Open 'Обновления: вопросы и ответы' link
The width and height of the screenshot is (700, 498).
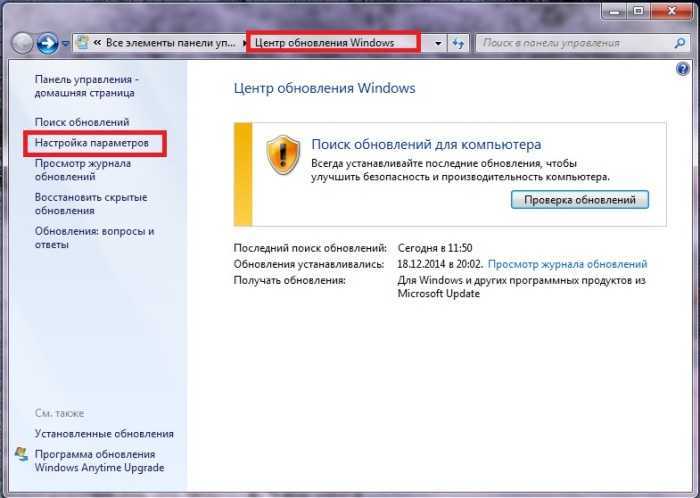coord(95,238)
